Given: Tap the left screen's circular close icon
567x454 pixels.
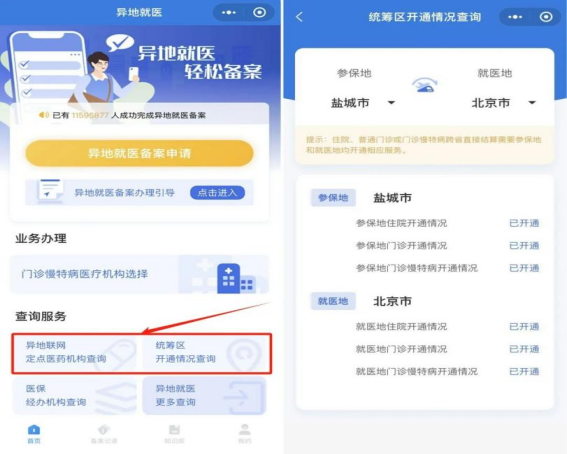Looking at the screenshot, I should tap(260, 13).
